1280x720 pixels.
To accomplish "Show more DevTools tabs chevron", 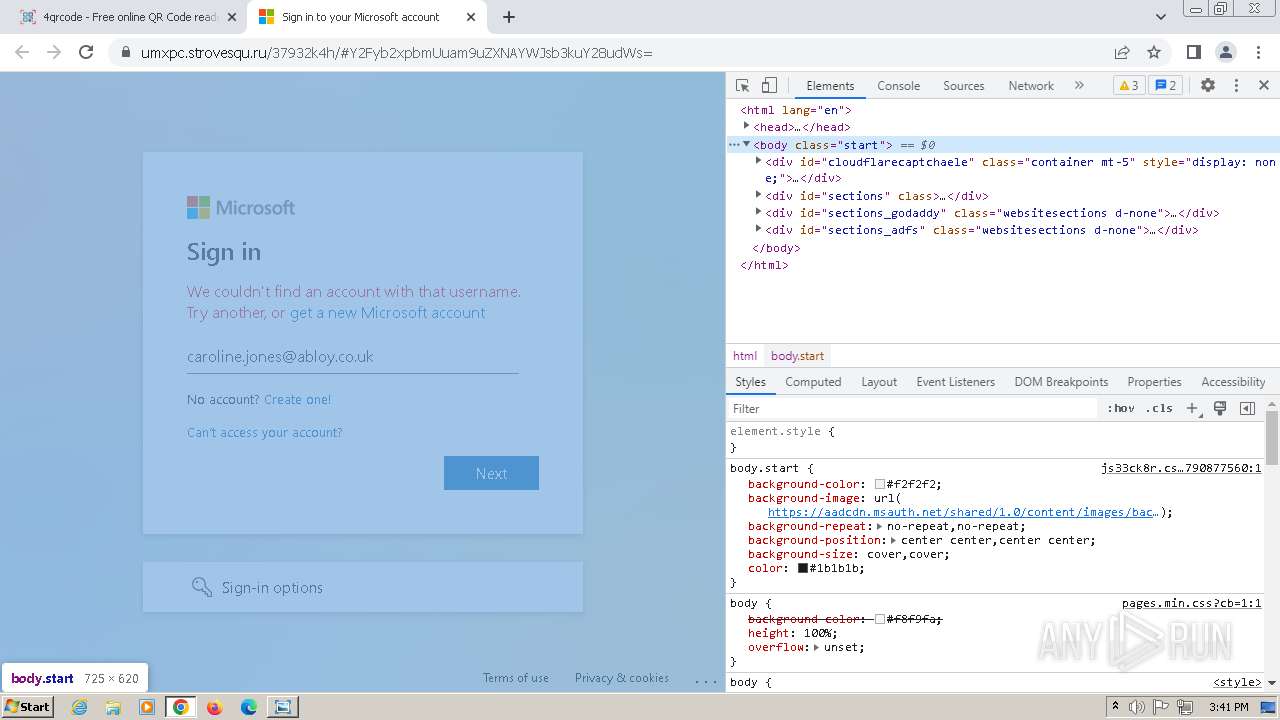I will coord(1079,86).
